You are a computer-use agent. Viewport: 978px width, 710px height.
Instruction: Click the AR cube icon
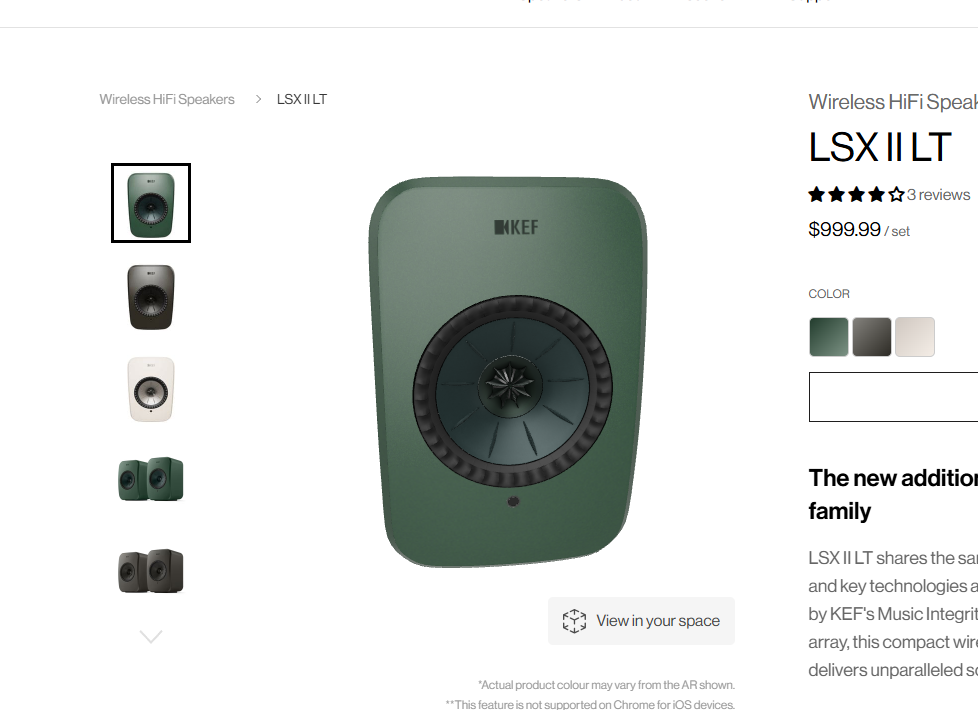[574, 621]
